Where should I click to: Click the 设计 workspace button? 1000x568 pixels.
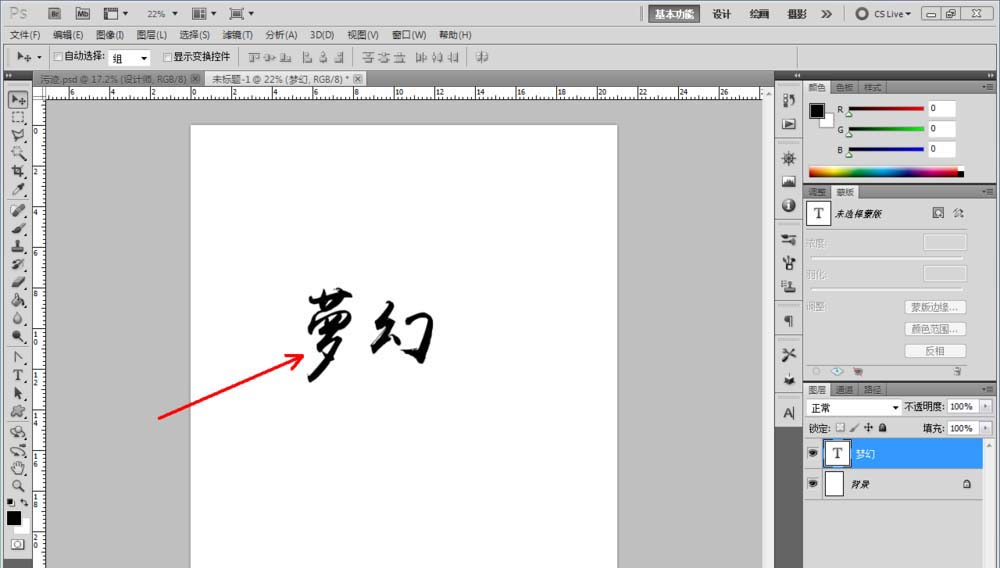tap(721, 14)
